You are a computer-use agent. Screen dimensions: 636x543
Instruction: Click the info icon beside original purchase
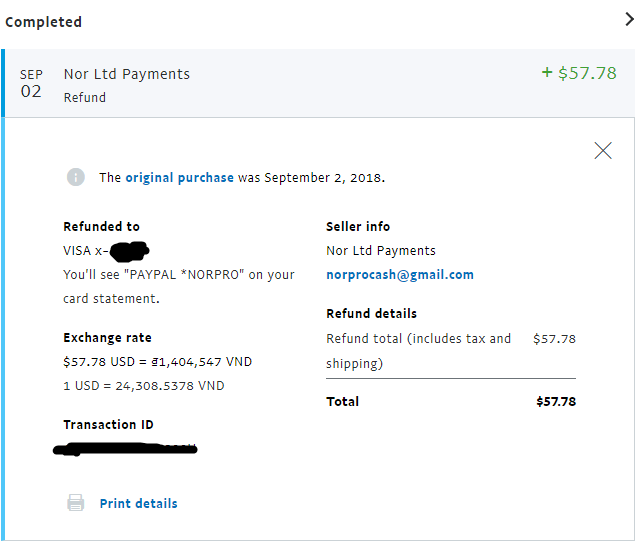[x=76, y=177]
